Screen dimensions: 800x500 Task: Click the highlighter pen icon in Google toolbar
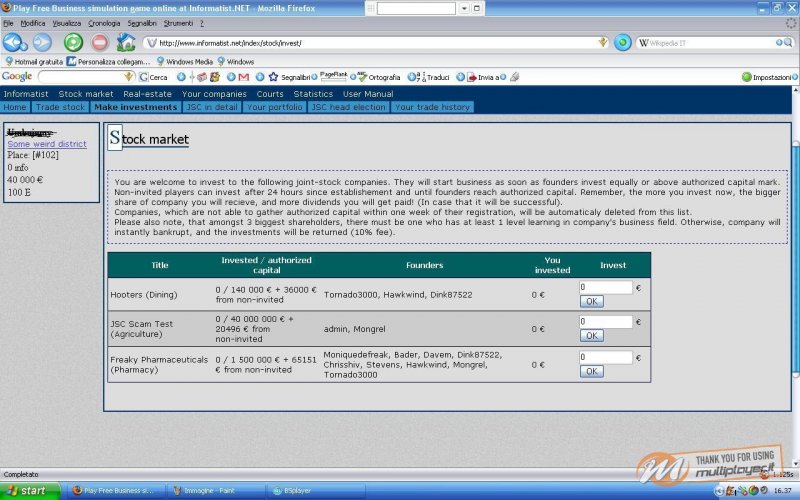(514, 77)
